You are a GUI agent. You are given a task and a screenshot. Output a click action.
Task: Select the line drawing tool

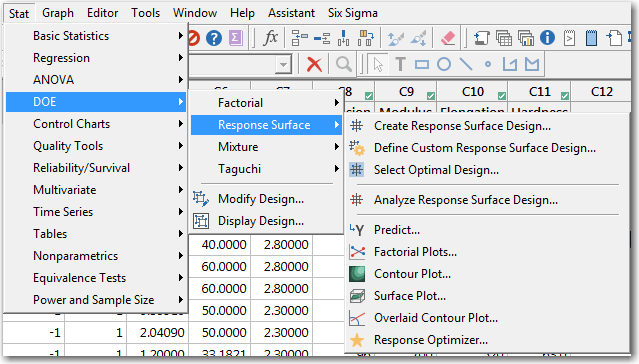coord(466,64)
